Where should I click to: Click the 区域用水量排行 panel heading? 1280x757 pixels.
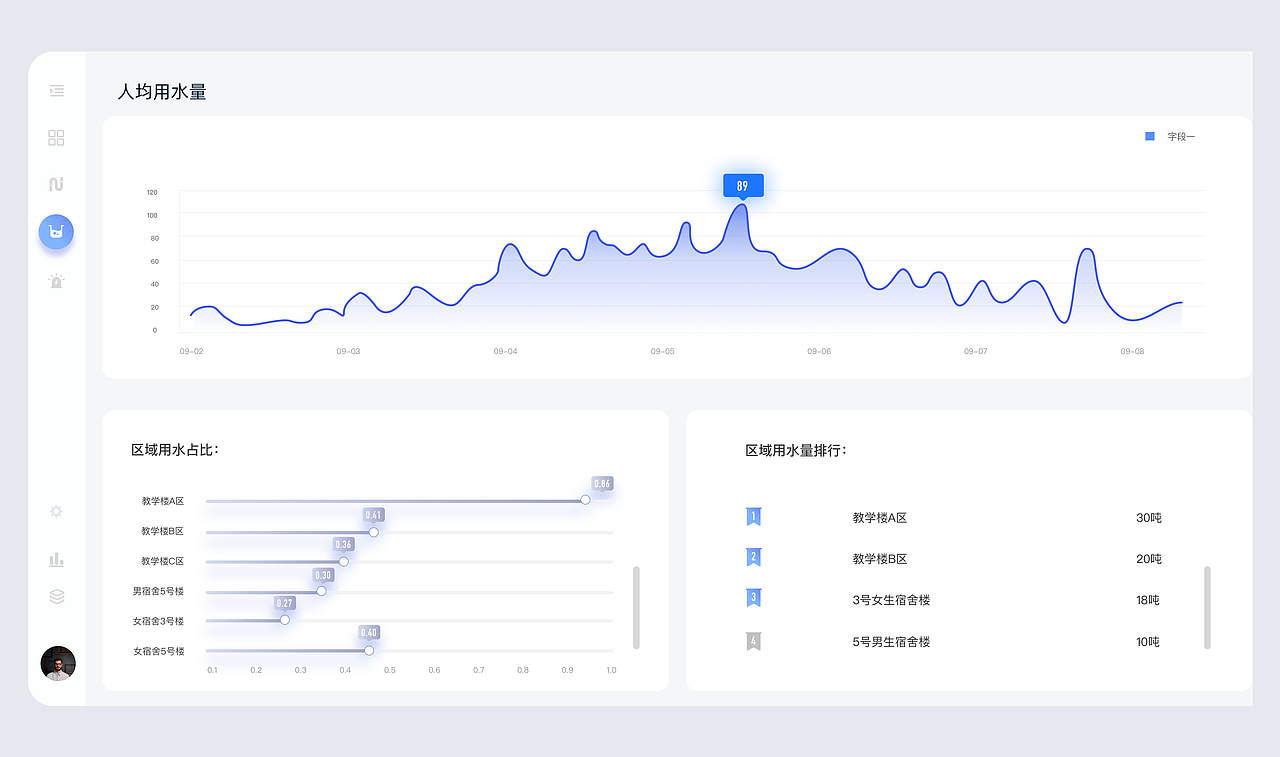pyautogui.click(x=796, y=450)
